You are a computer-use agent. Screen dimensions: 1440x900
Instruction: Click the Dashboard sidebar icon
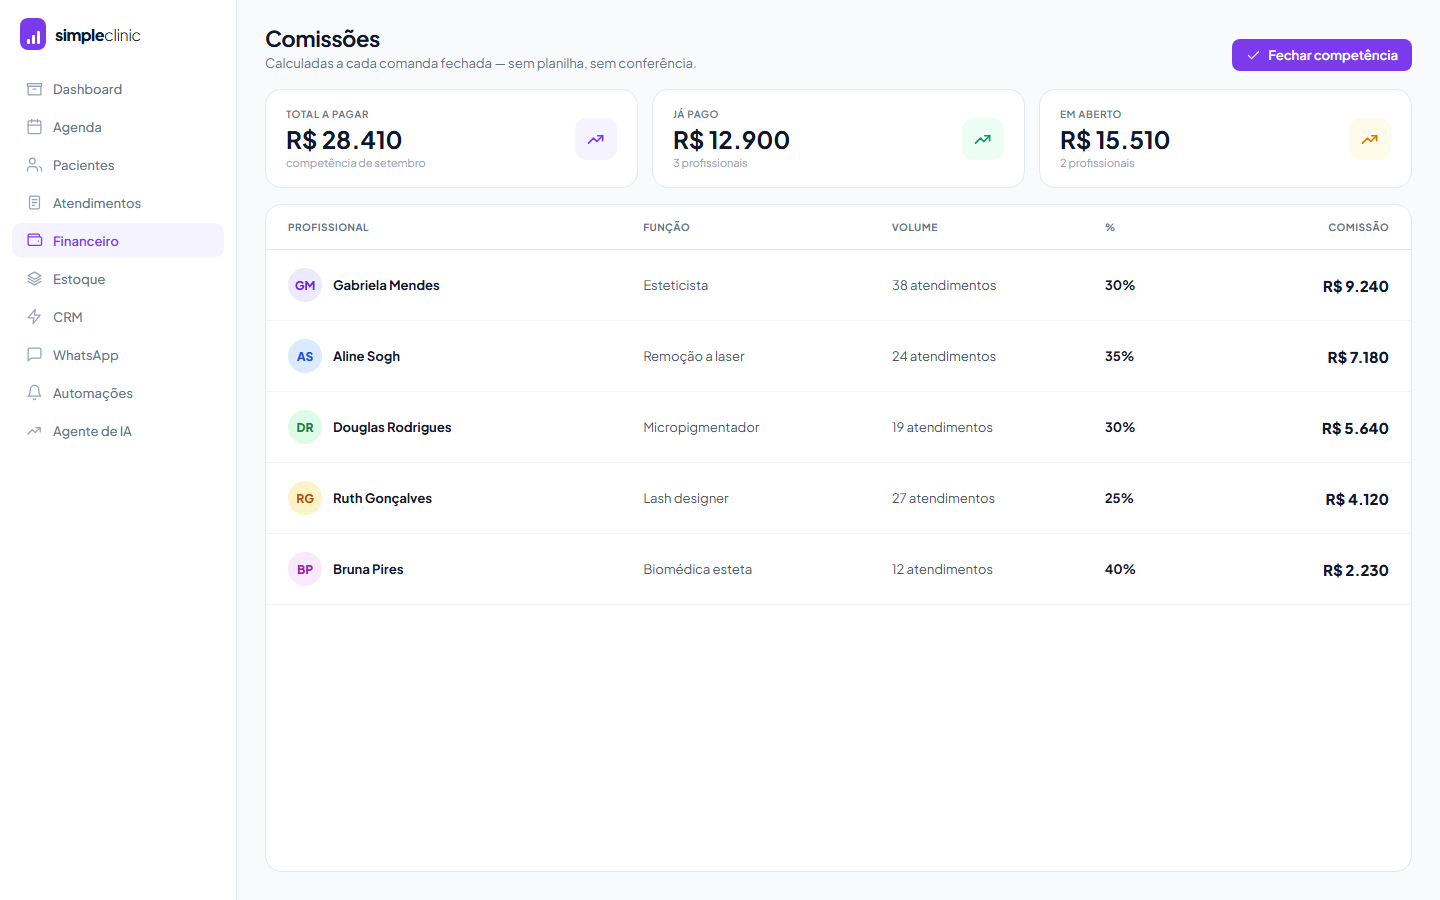[34, 89]
